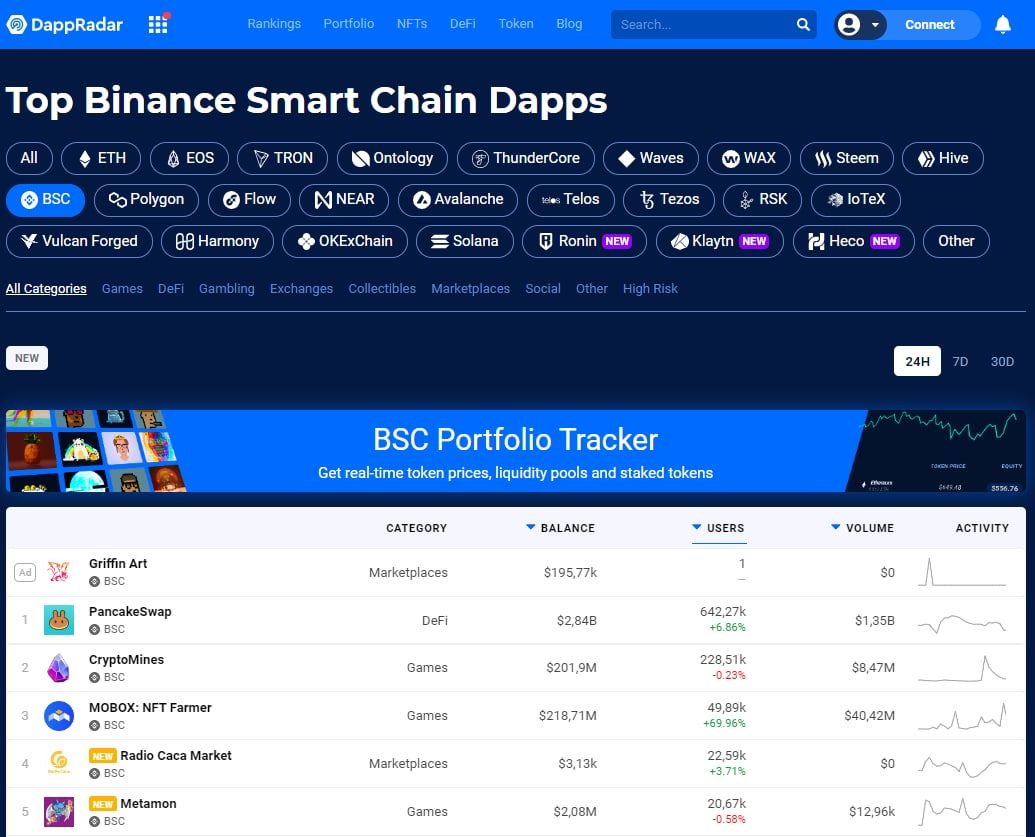Filter by TRON chain

(283, 158)
